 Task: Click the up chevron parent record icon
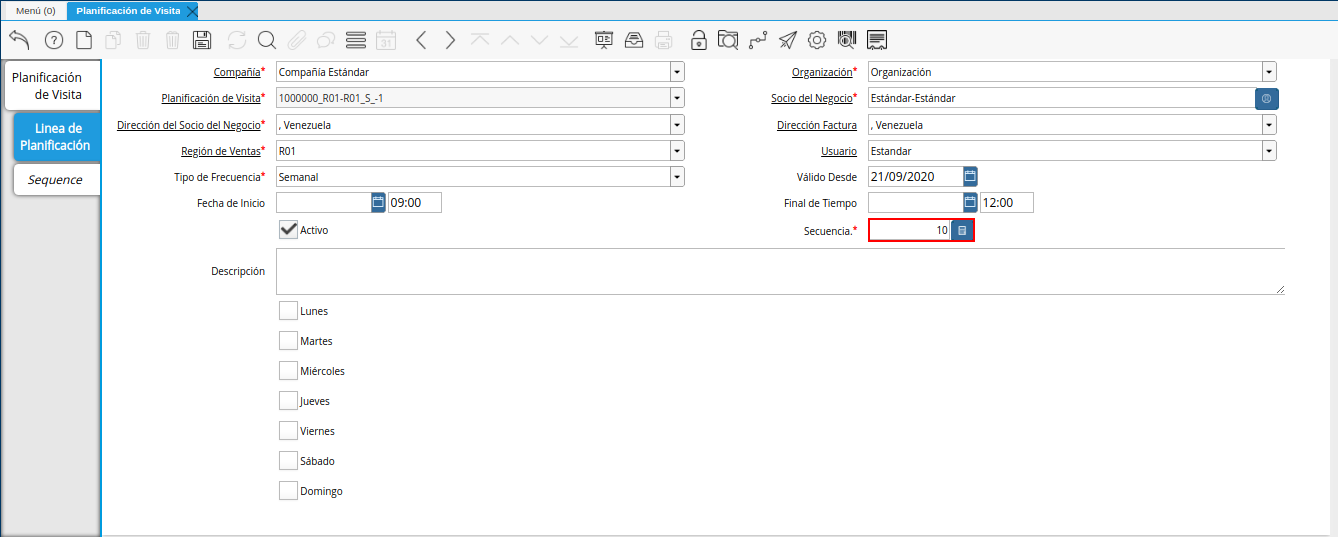(510, 40)
